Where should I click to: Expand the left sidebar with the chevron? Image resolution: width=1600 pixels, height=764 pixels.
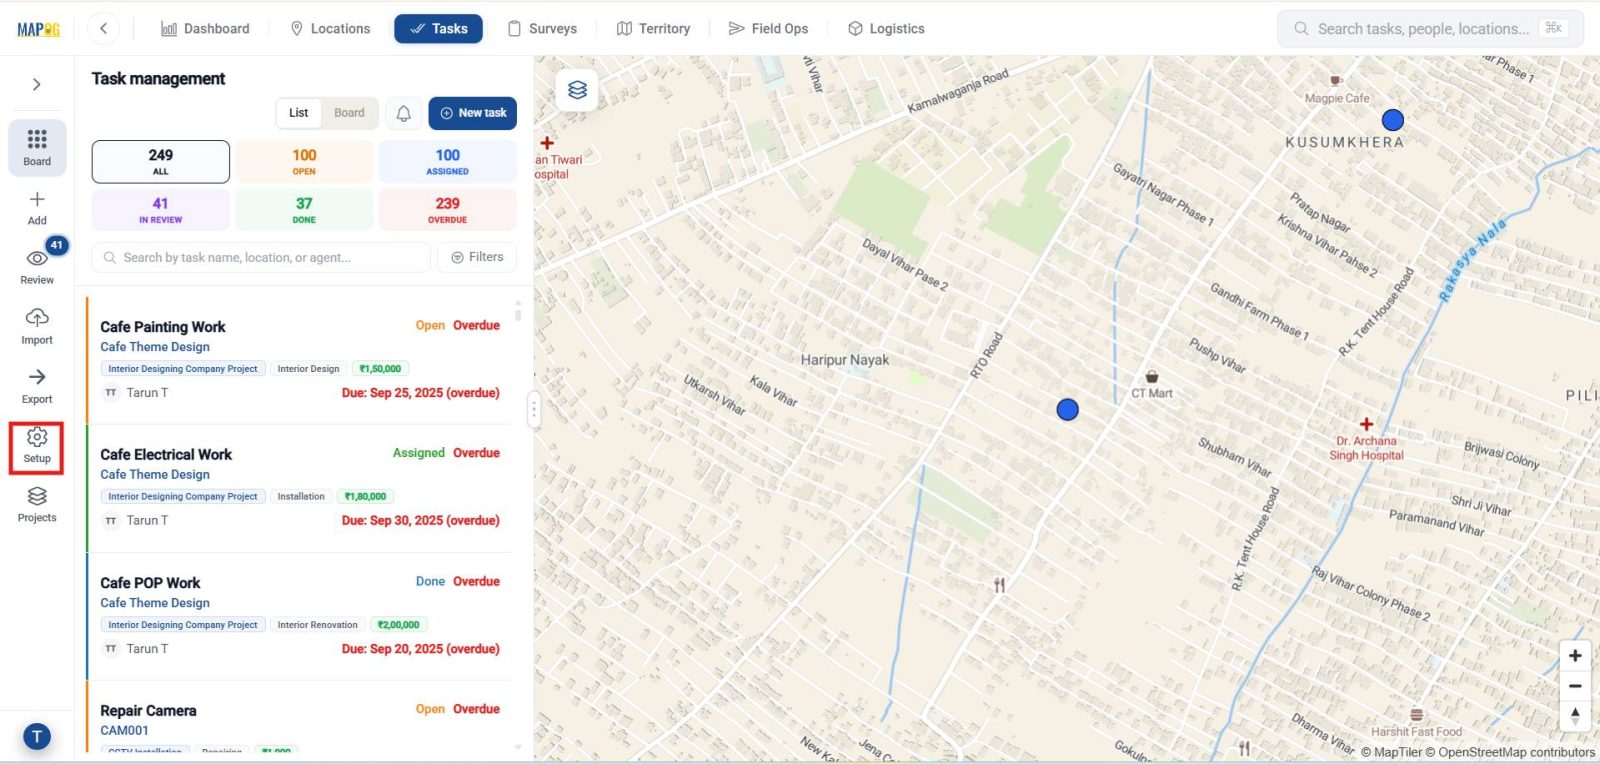coord(37,85)
